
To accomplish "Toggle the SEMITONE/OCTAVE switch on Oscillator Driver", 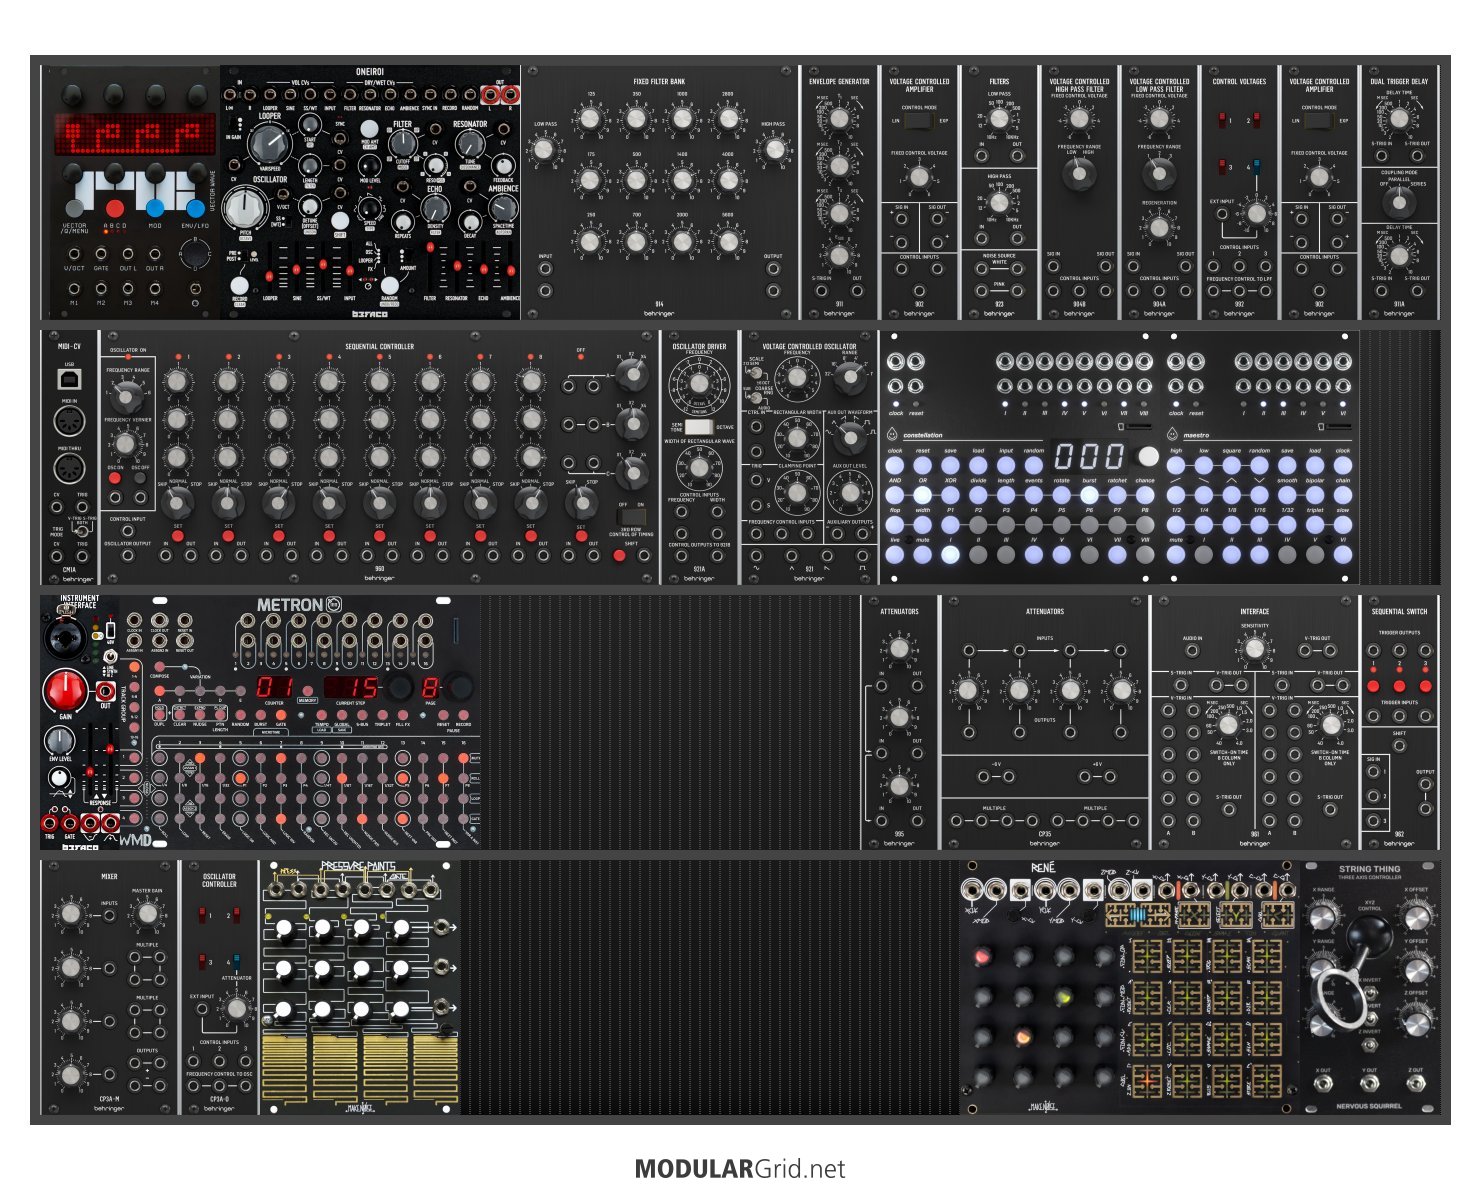I will point(700,427).
